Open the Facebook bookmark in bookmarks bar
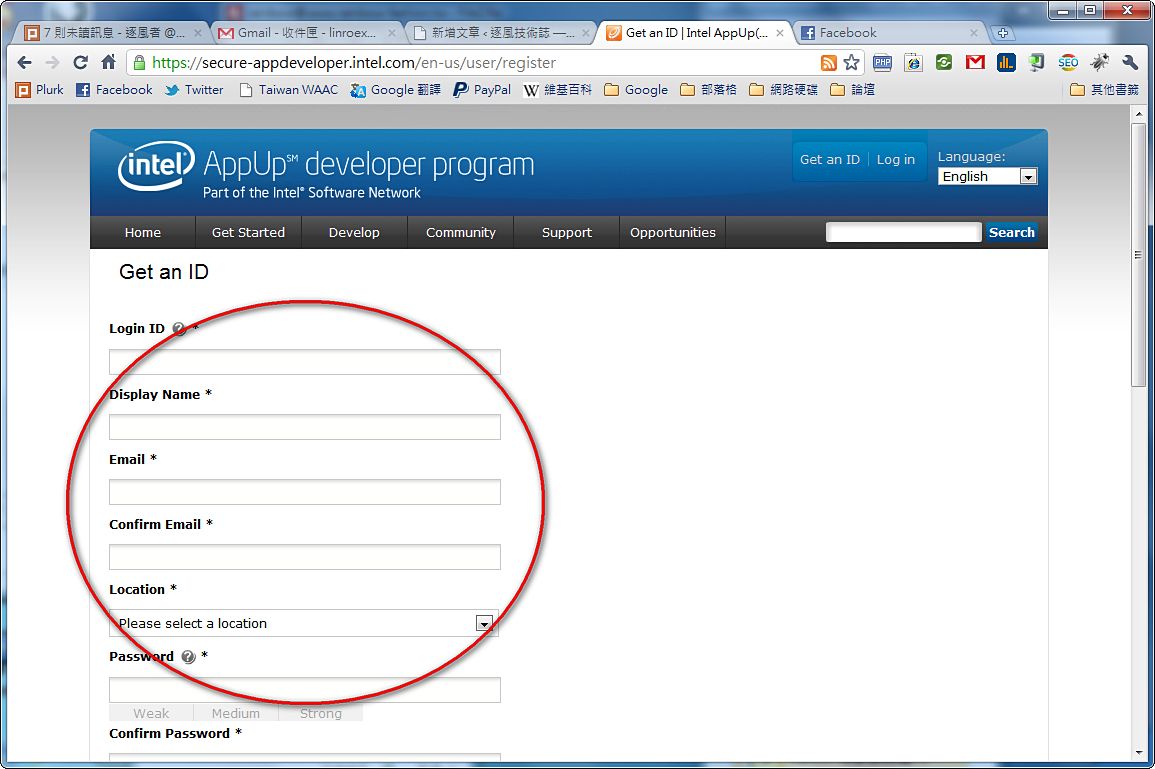This screenshot has width=1155, height=769. click(x=114, y=90)
